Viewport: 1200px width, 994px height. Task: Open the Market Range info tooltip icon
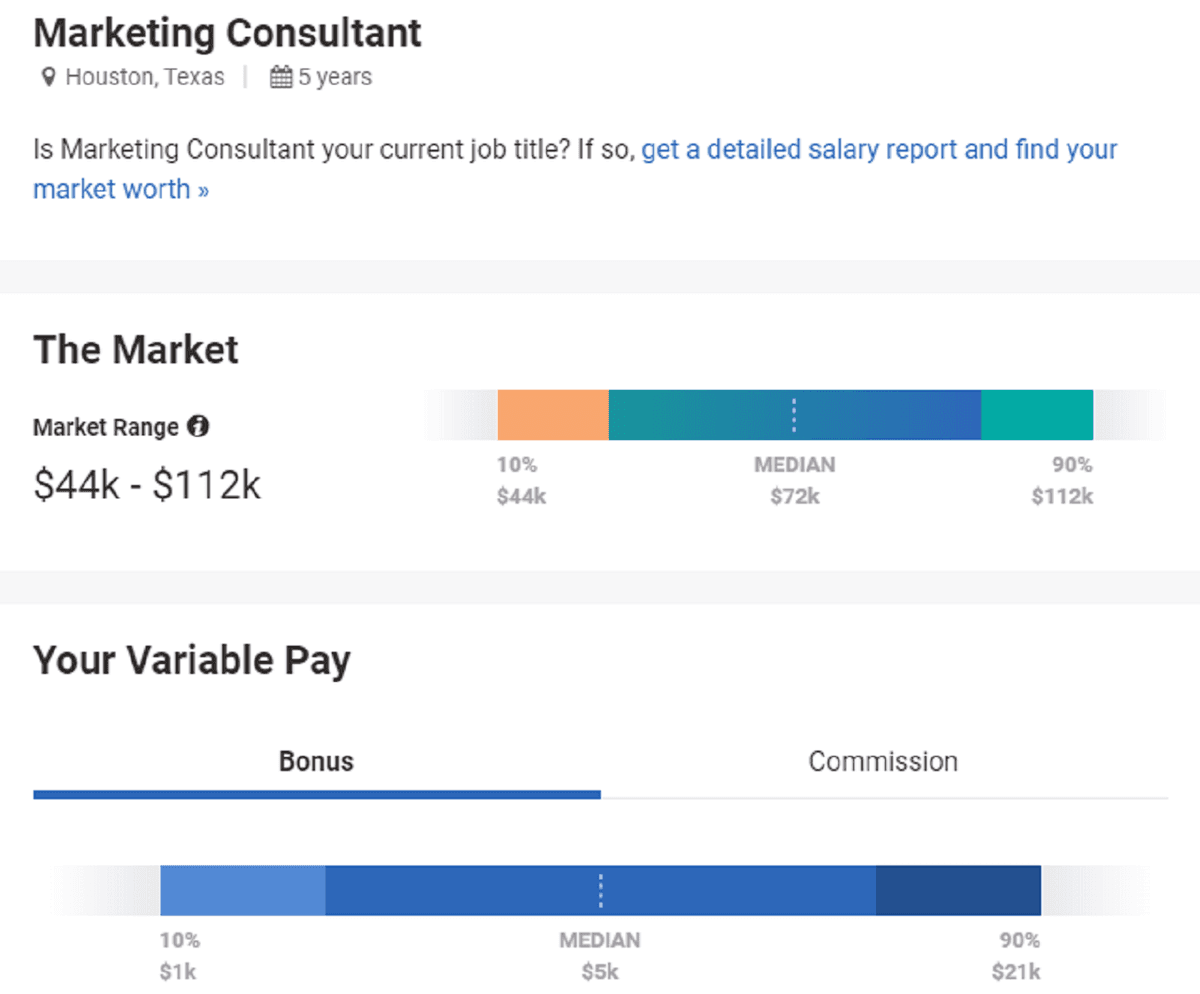tap(198, 426)
